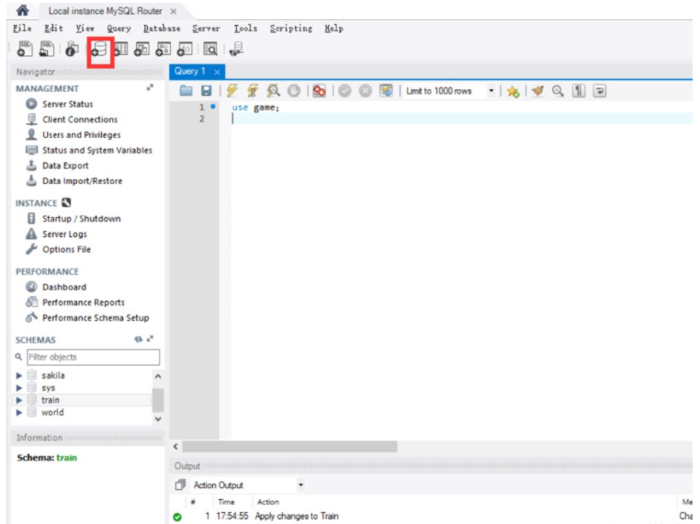Screen dimensions: 700x524
Task: Open the Action Output dropdown
Action: (301, 485)
